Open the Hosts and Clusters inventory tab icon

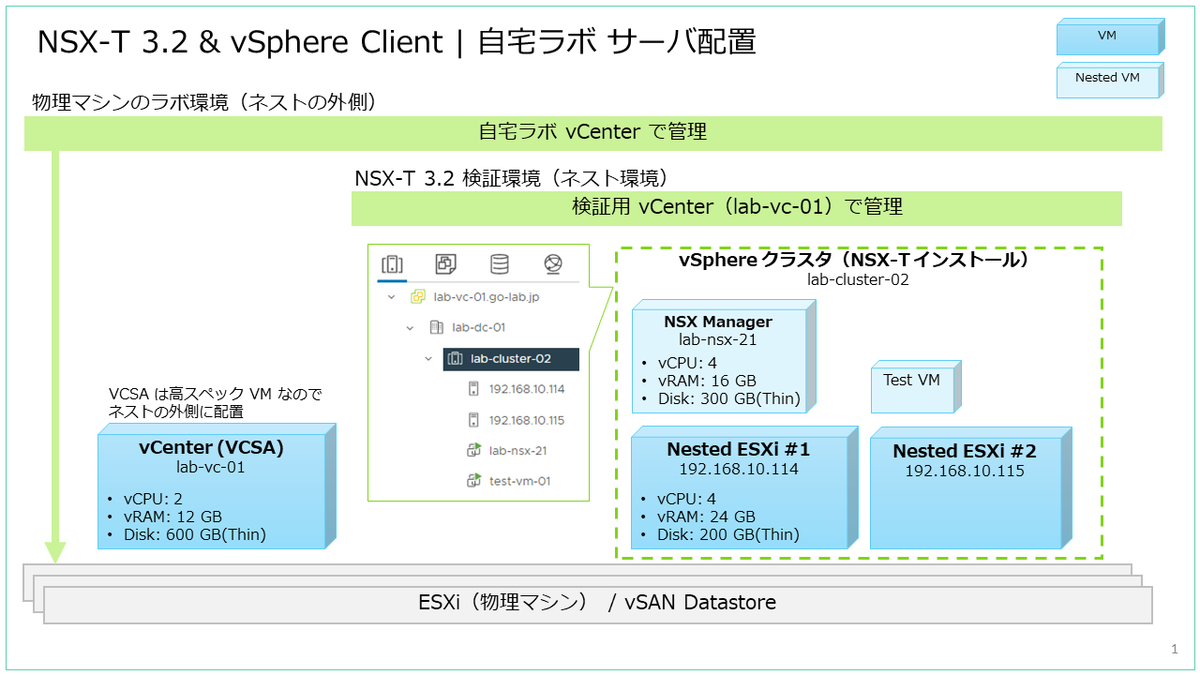click(x=393, y=264)
